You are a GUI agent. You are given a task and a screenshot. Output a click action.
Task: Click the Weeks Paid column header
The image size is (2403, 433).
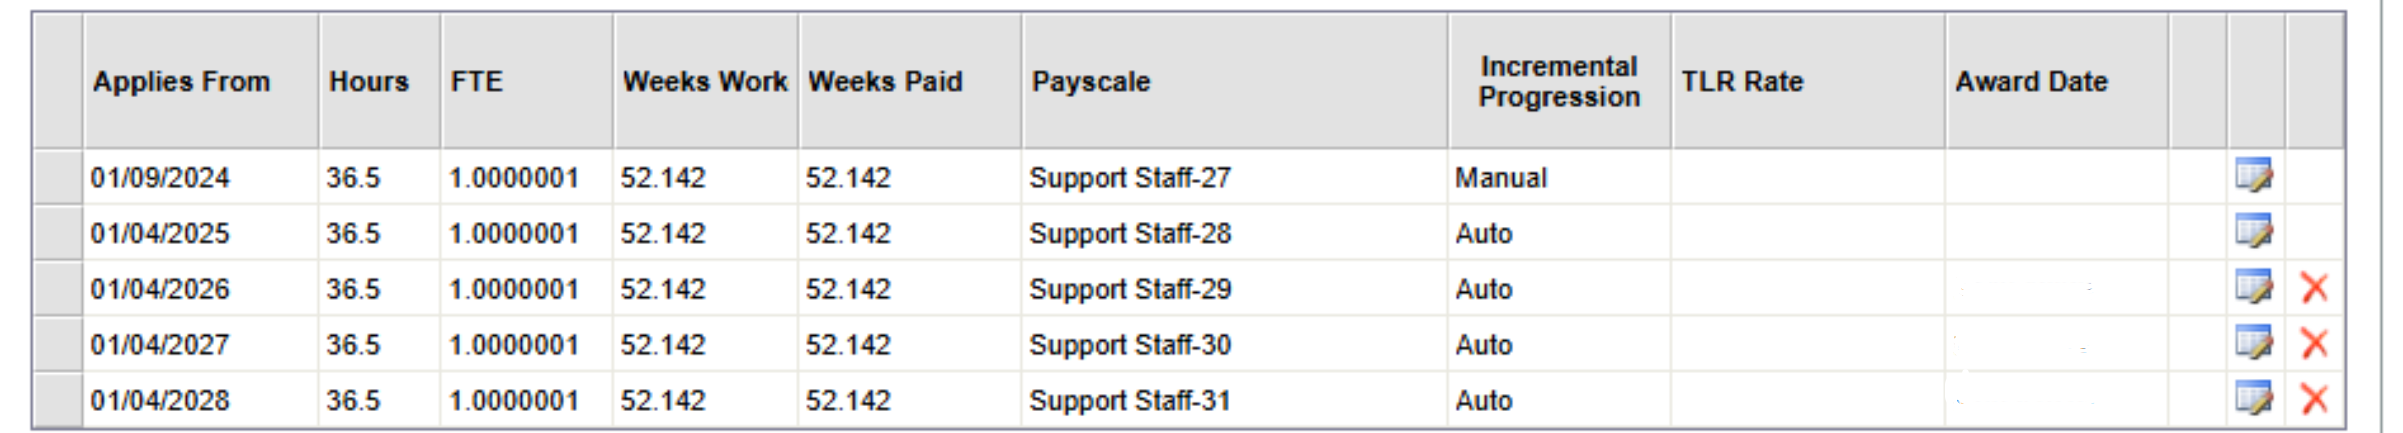pyautogui.click(x=885, y=81)
